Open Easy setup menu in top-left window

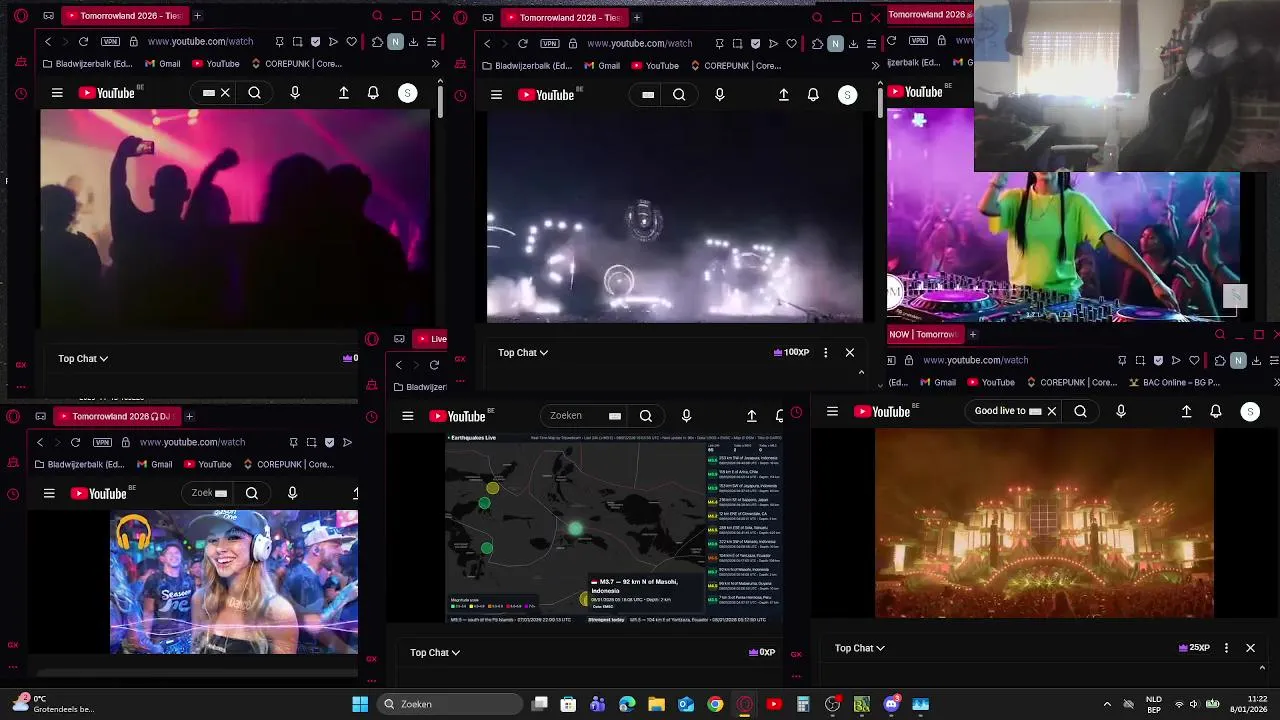pyautogui.click(x=431, y=42)
